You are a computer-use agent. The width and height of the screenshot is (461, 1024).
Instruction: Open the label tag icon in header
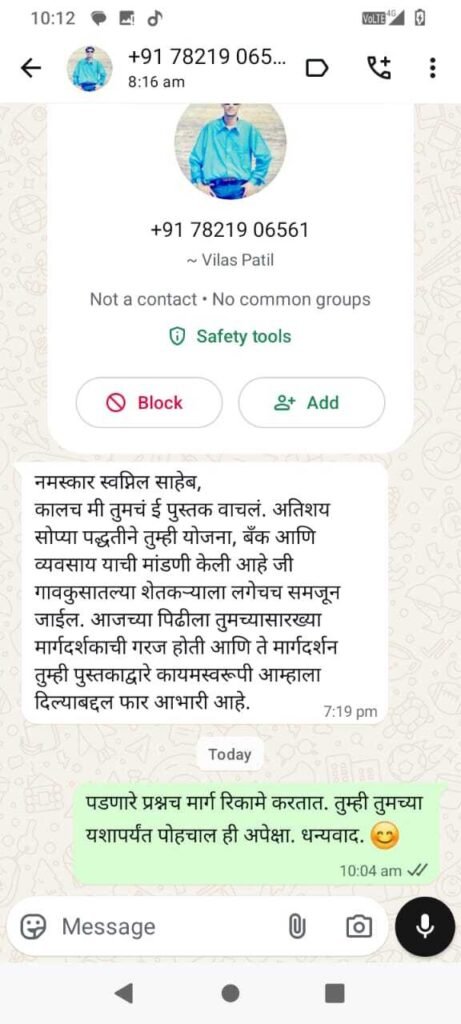317,68
